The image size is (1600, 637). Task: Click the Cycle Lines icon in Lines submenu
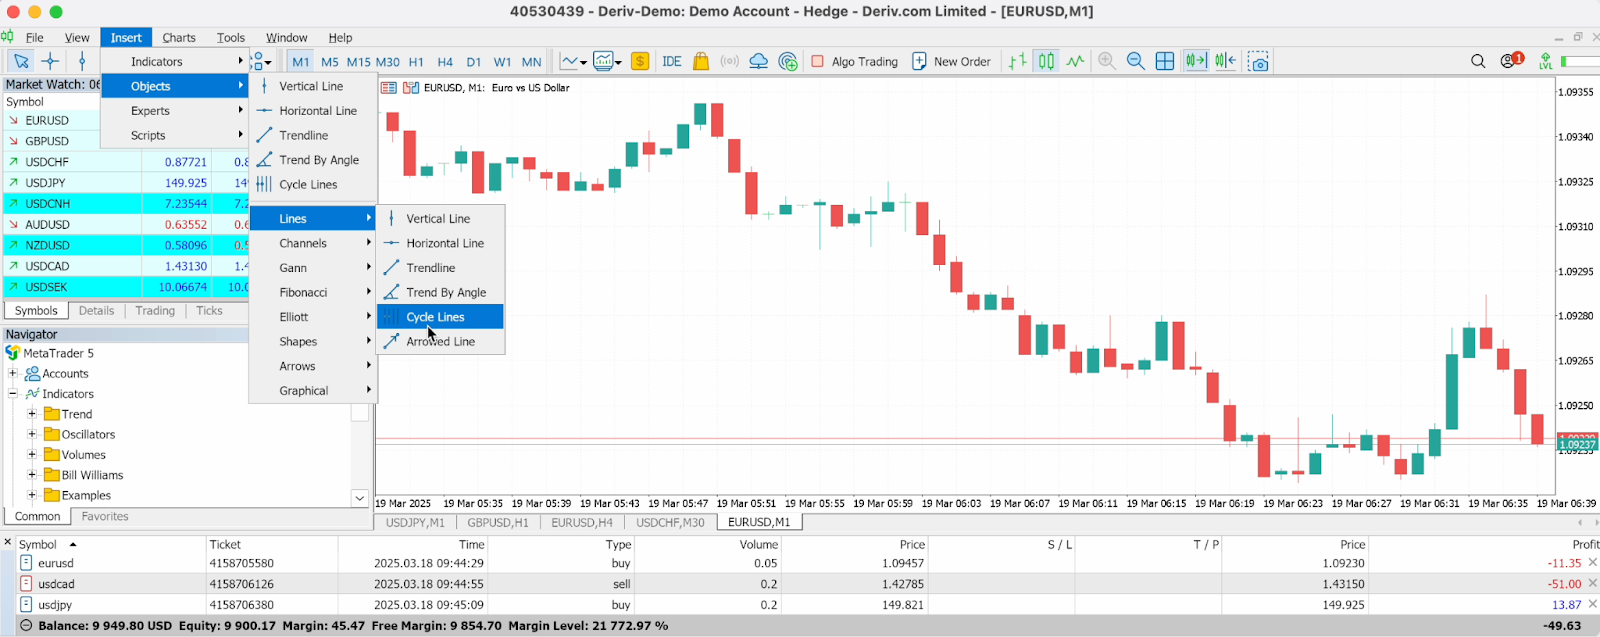(x=391, y=317)
